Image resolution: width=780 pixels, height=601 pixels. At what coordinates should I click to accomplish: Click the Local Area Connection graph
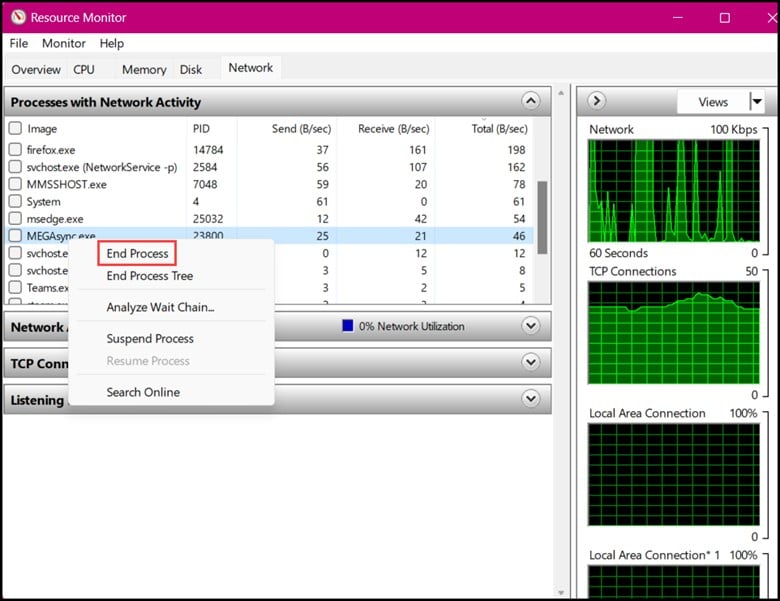pyautogui.click(x=674, y=475)
